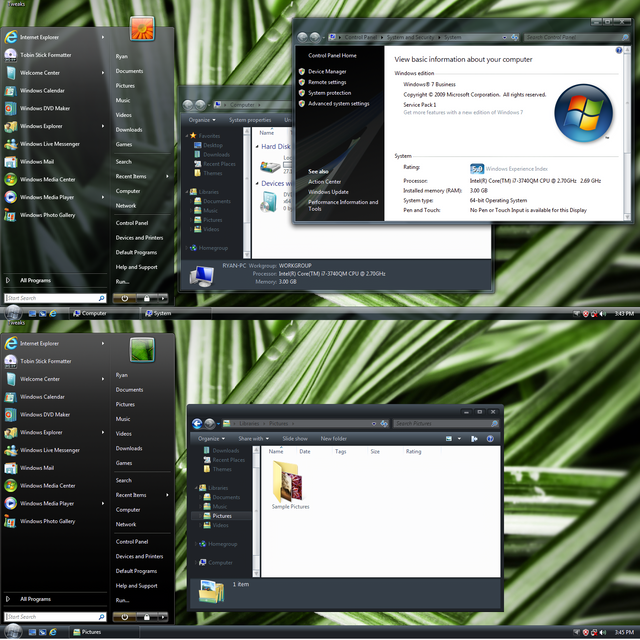The image size is (640, 640).
Task: Click the Windows Experience Index link
Action: coord(517,169)
